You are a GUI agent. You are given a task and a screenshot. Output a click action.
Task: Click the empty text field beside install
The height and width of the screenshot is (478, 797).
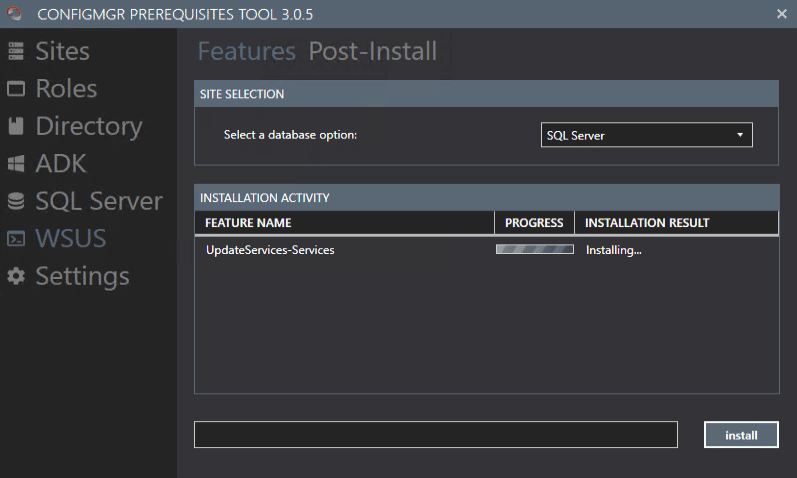pos(435,435)
